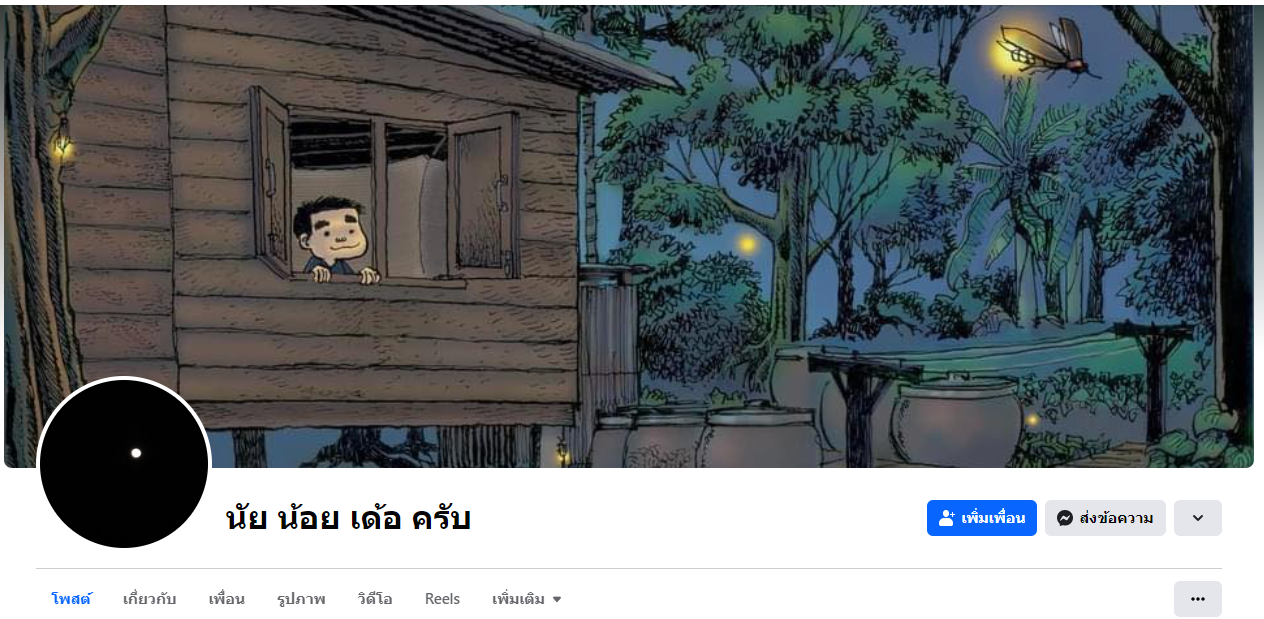
Task: Open the Reels tab
Action: [442, 599]
